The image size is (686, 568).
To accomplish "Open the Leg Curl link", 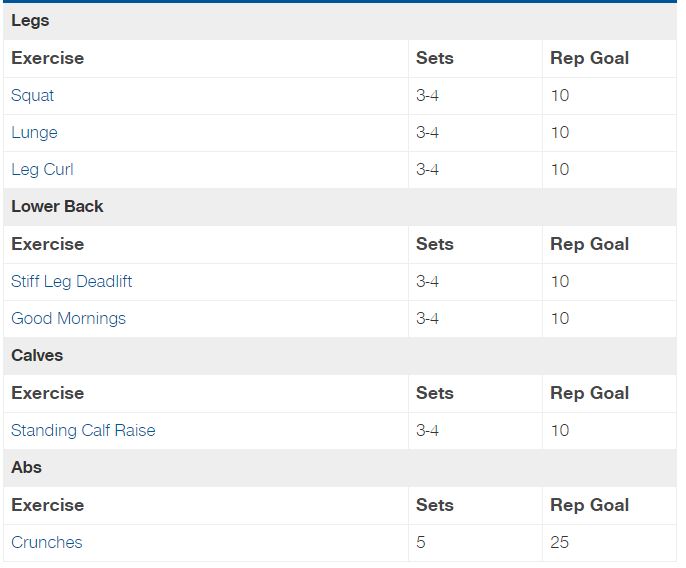I will coord(42,170).
